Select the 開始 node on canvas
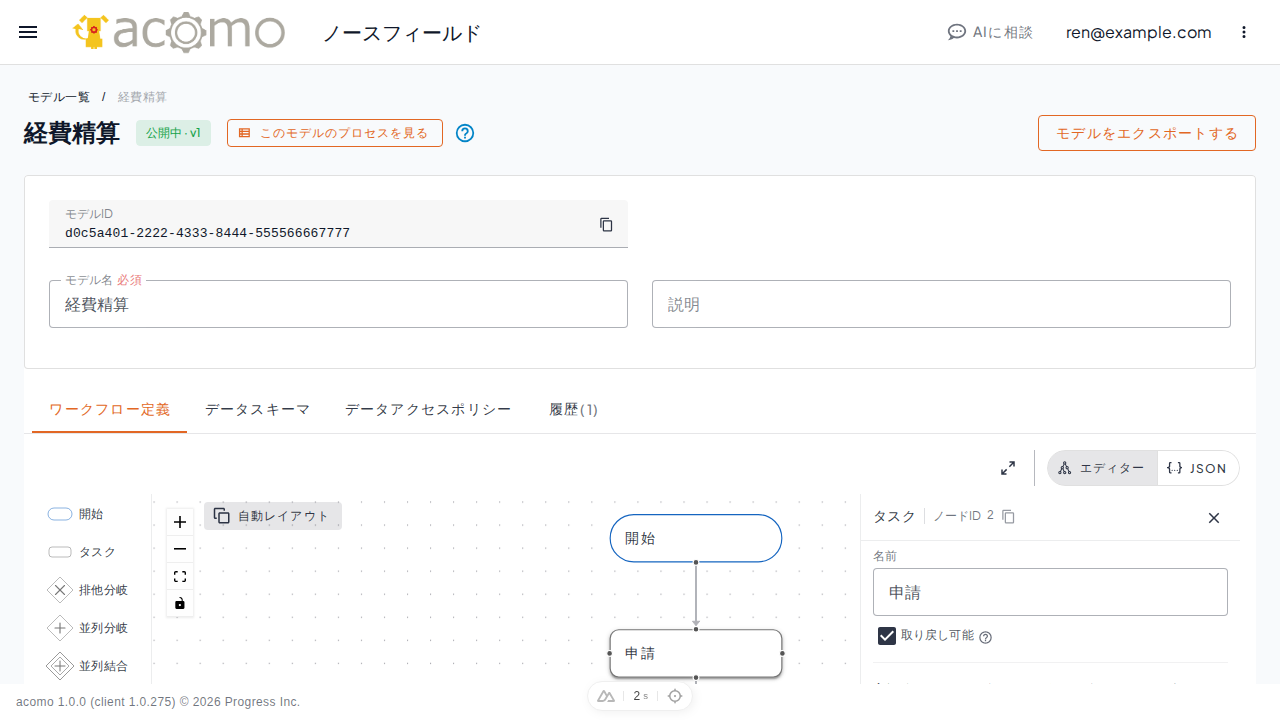Screen dimensions: 1280x720 click(696, 538)
